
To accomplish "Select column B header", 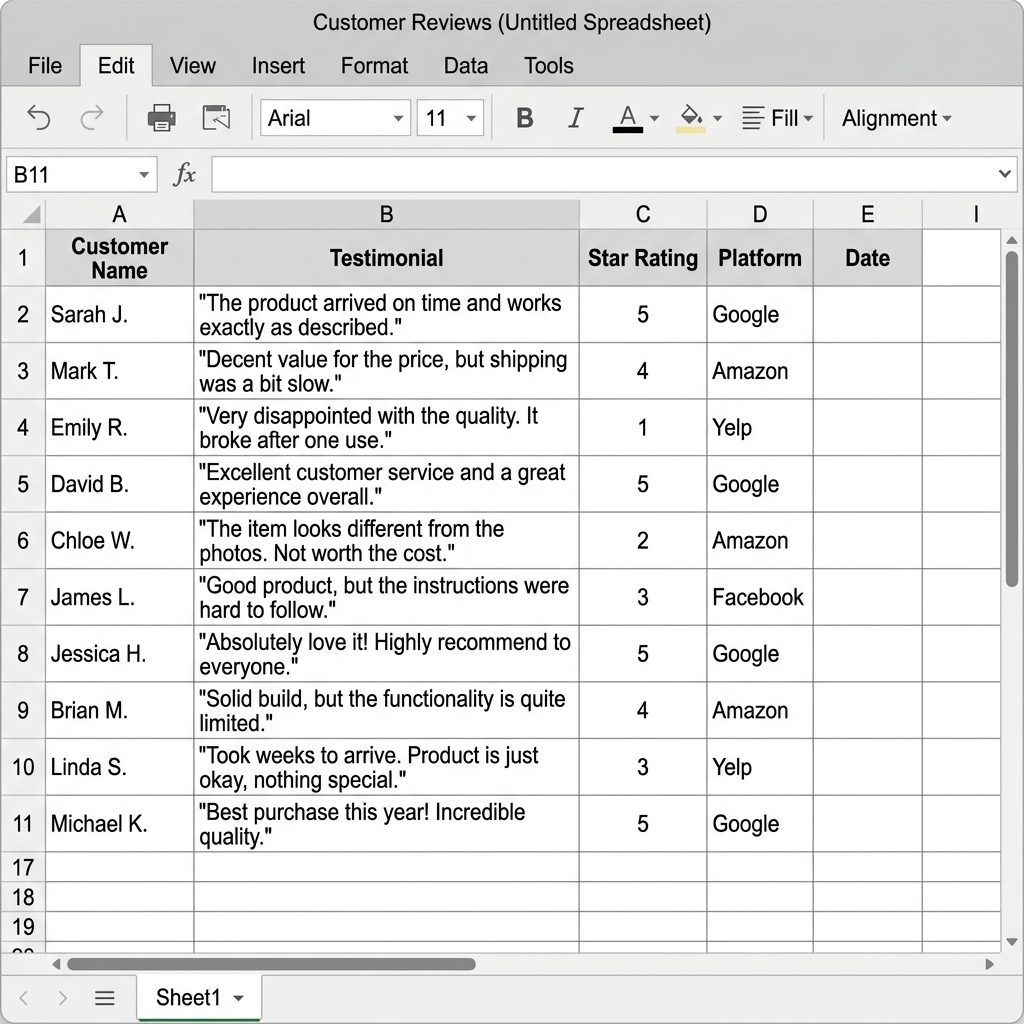I will pos(387,214).
